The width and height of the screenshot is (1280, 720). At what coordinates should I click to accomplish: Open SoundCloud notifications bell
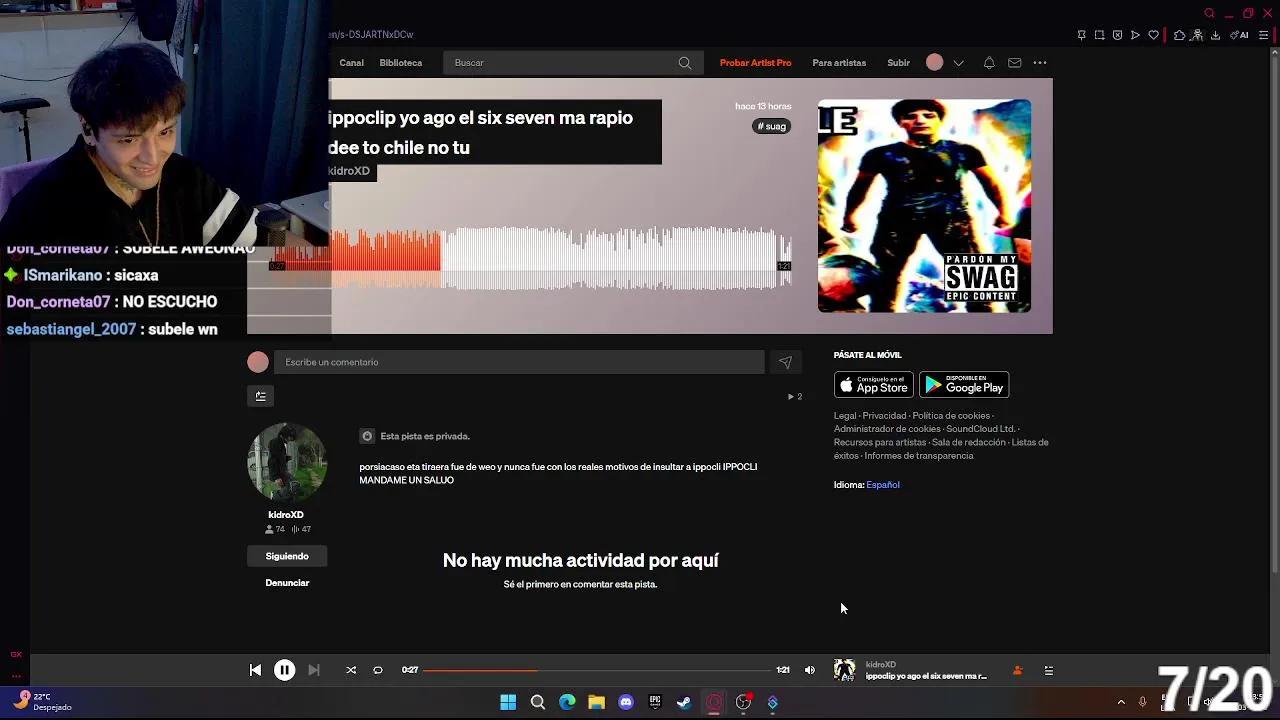point(989,63)
